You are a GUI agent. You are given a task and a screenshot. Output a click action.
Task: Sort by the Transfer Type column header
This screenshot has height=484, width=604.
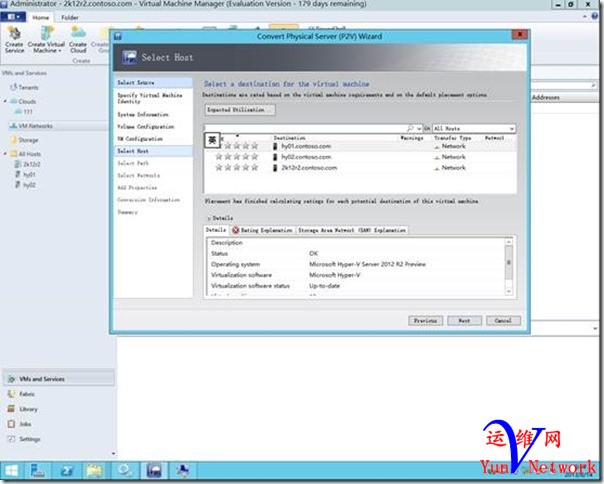[x=453, y=138]
